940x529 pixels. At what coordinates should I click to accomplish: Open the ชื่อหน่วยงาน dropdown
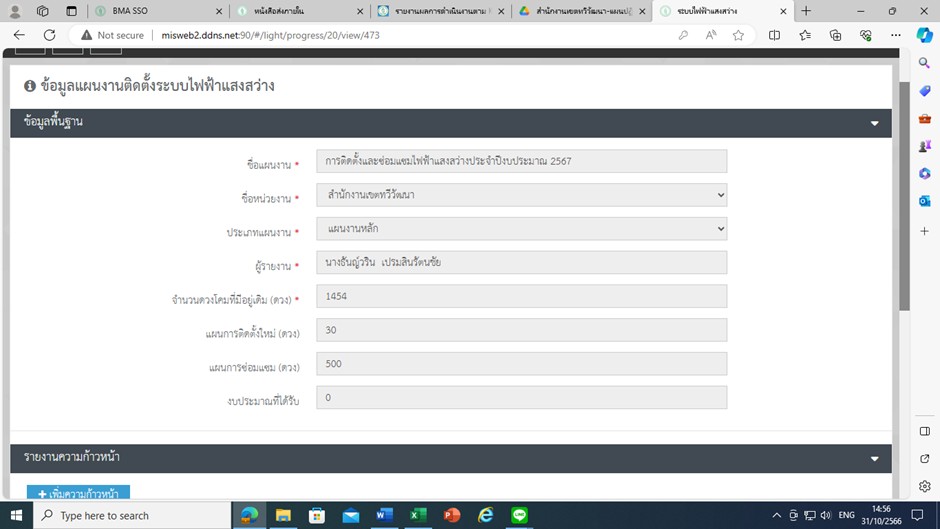tap(521, 194)
